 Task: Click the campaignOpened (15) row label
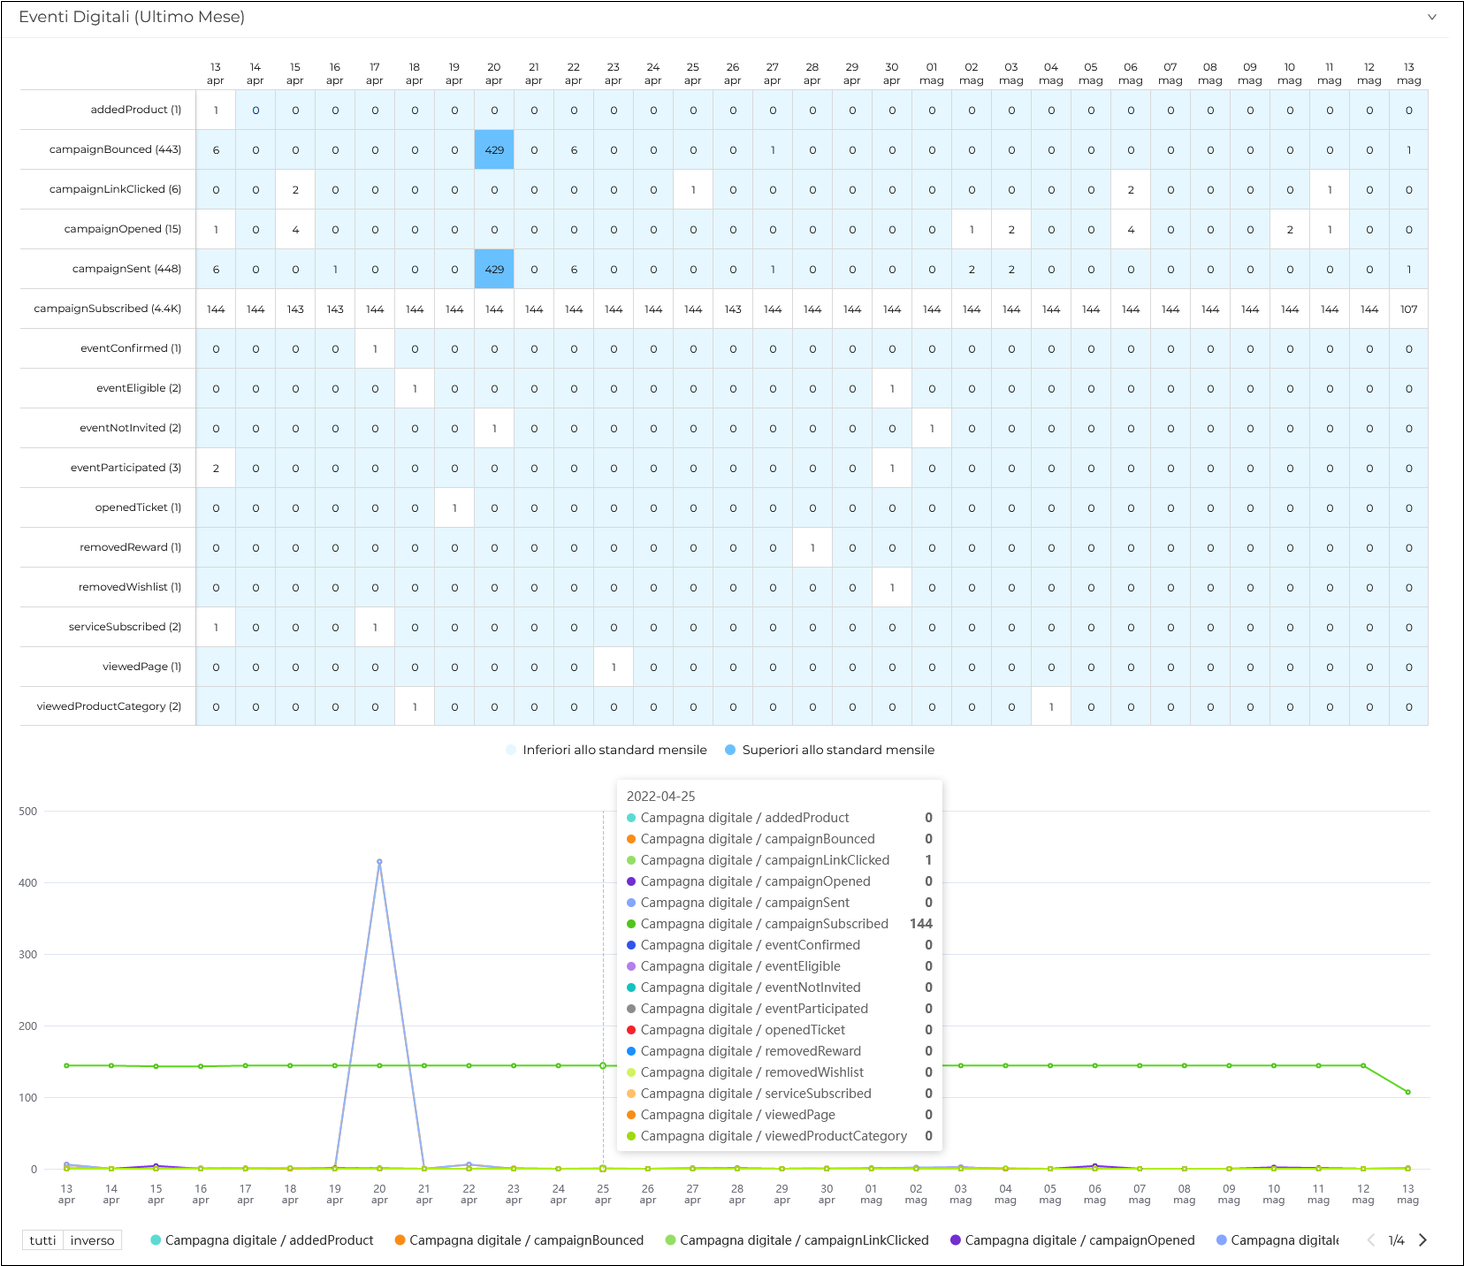123,229
